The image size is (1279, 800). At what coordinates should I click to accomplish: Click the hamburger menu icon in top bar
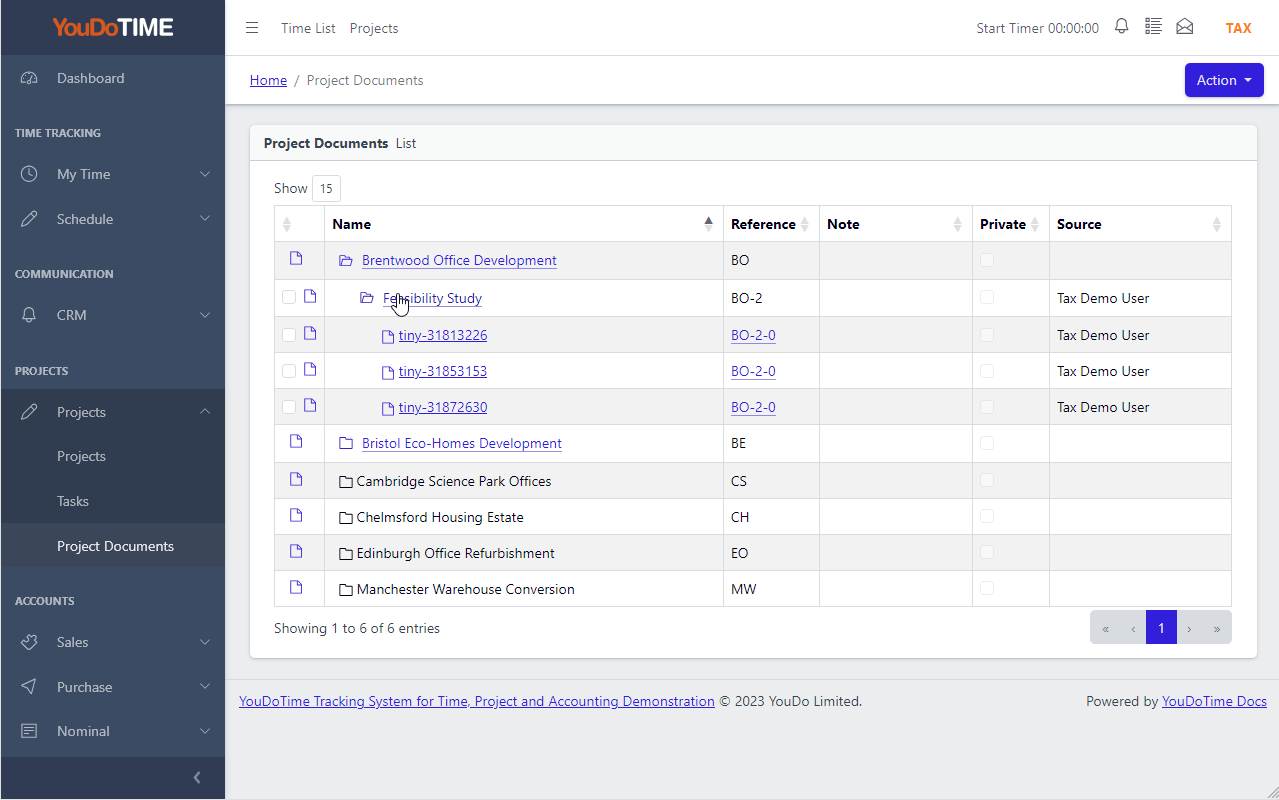point(252,28)
